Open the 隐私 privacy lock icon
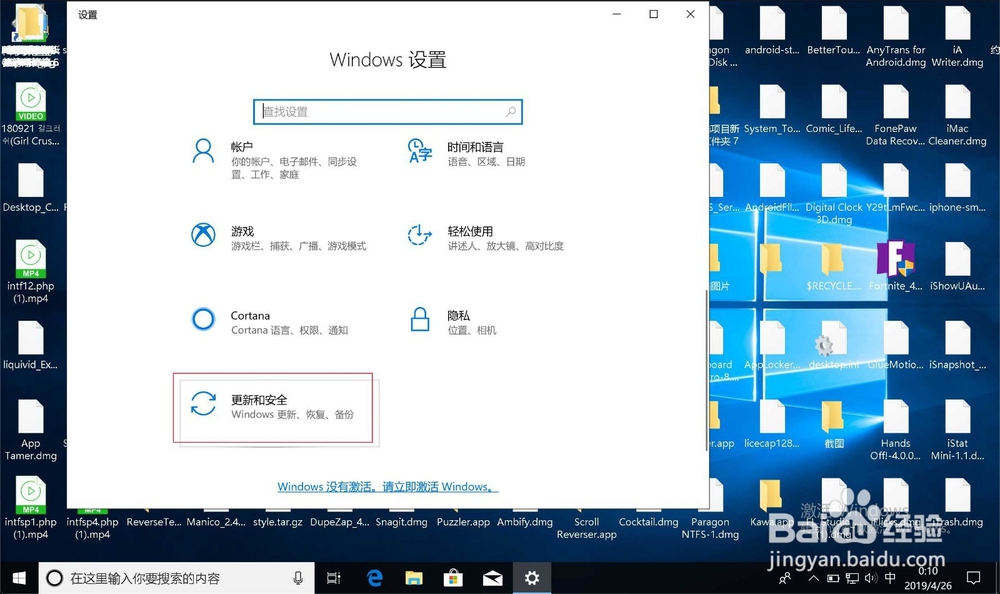 [x=420, y=319]
